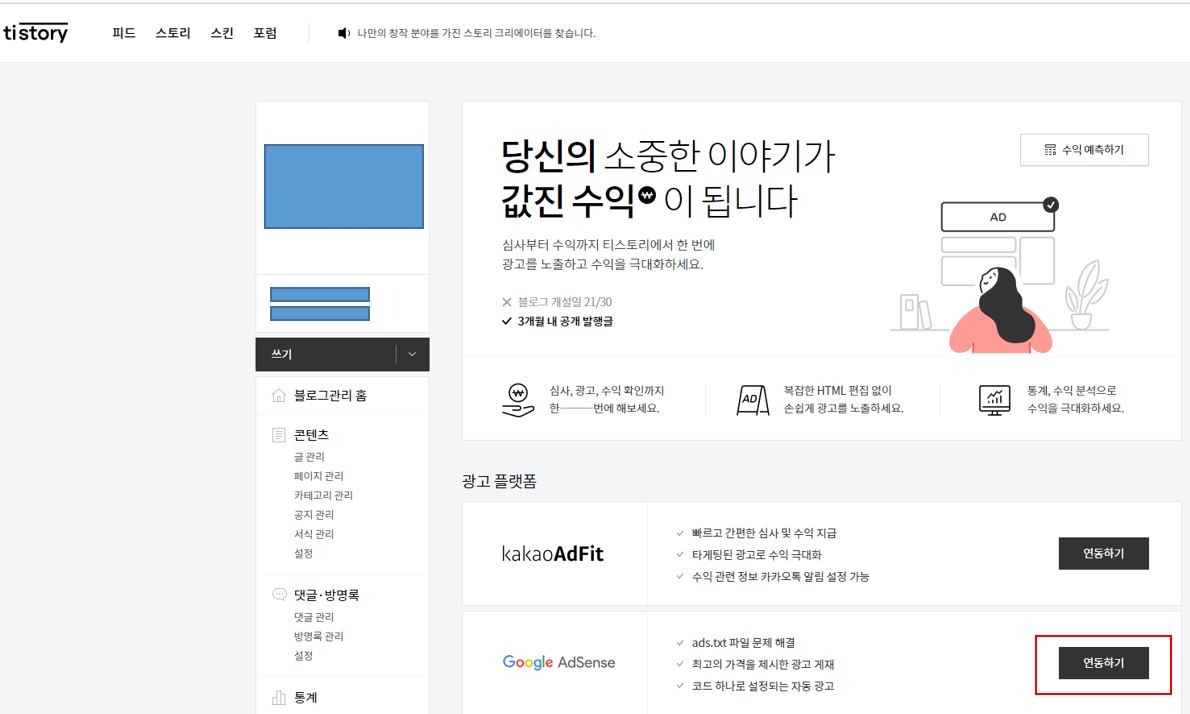
Task: Click the calculator icon in 수익 예측하기
Action: click(x=1050, y=150)
